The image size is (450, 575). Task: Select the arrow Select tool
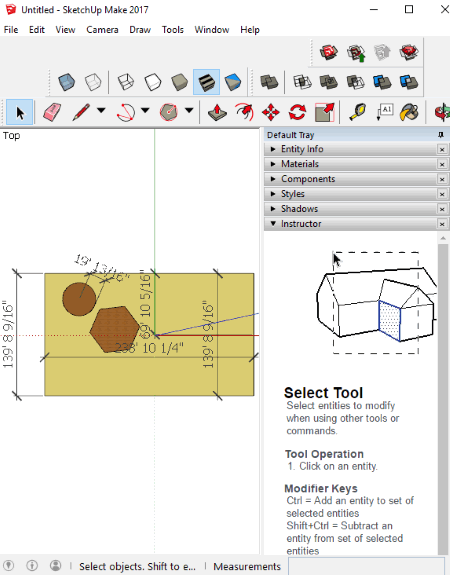(x=20, y=112)
